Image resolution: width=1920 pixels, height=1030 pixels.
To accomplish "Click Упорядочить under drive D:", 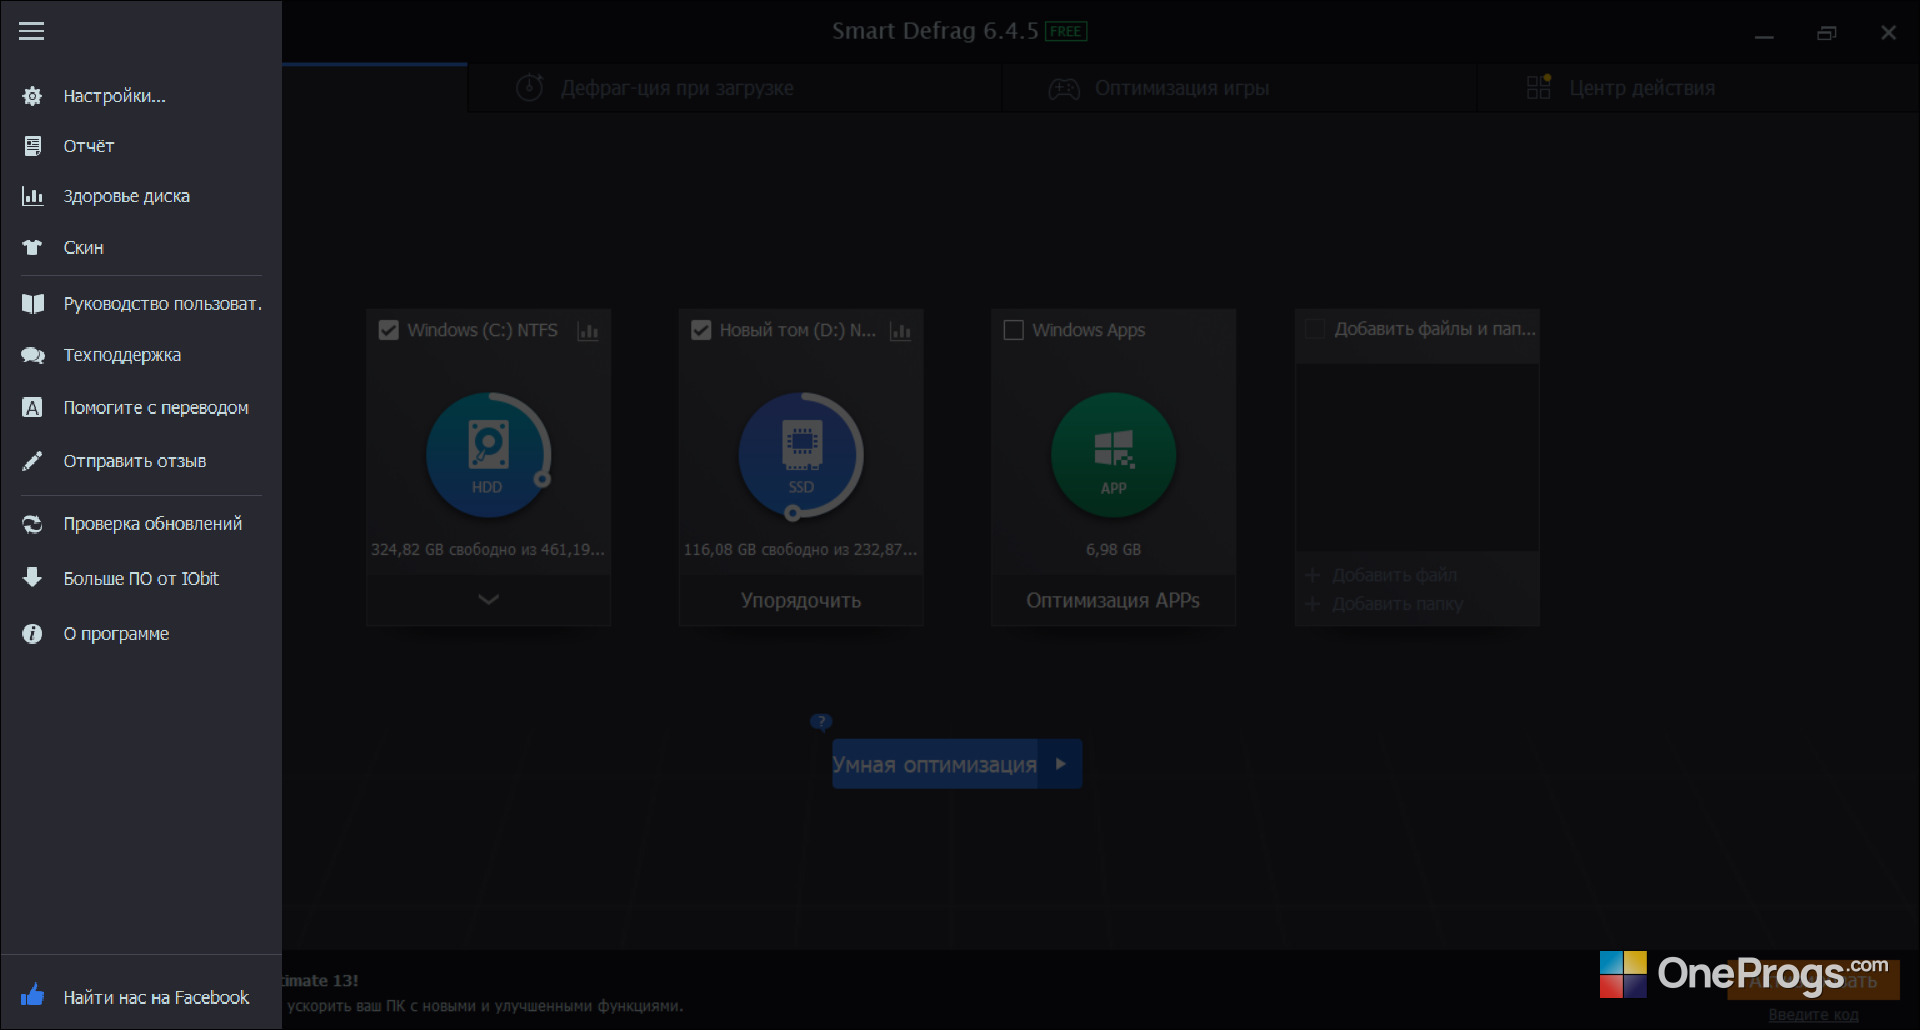I will [801, 600].
